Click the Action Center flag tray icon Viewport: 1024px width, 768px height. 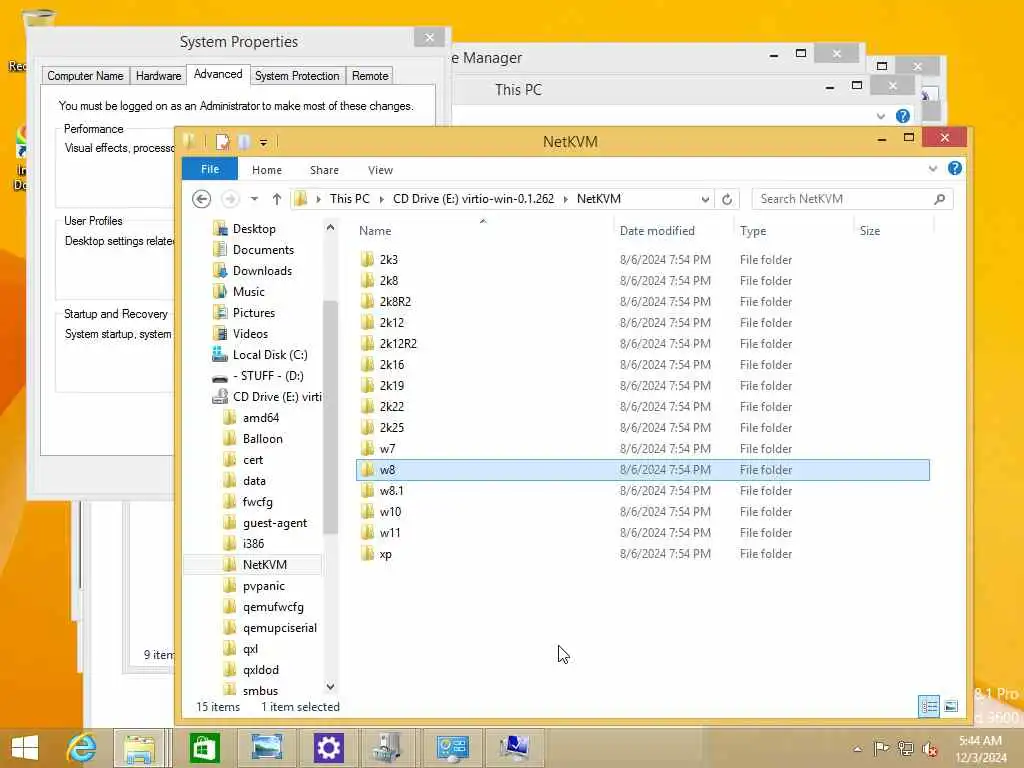(882, 748)
